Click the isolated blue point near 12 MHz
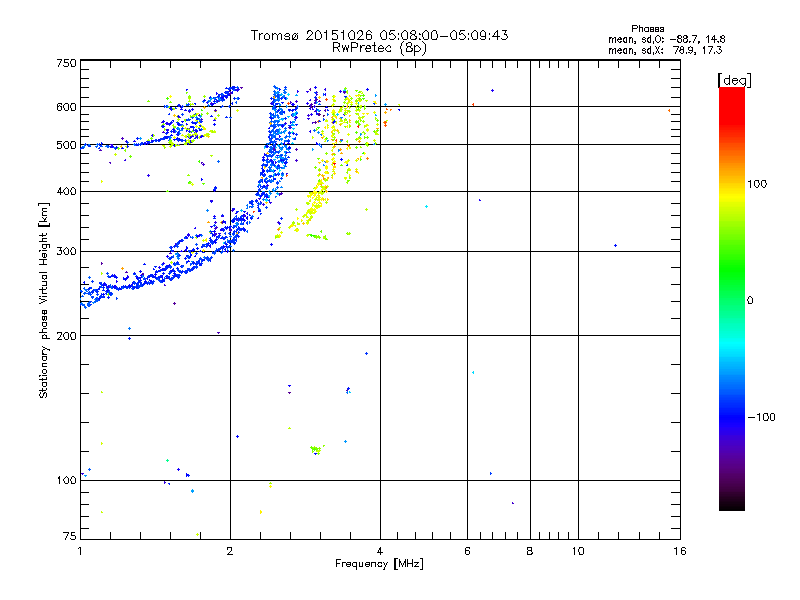Image resolution: width=800 pixels, height=600 pixels. point(615,245)
